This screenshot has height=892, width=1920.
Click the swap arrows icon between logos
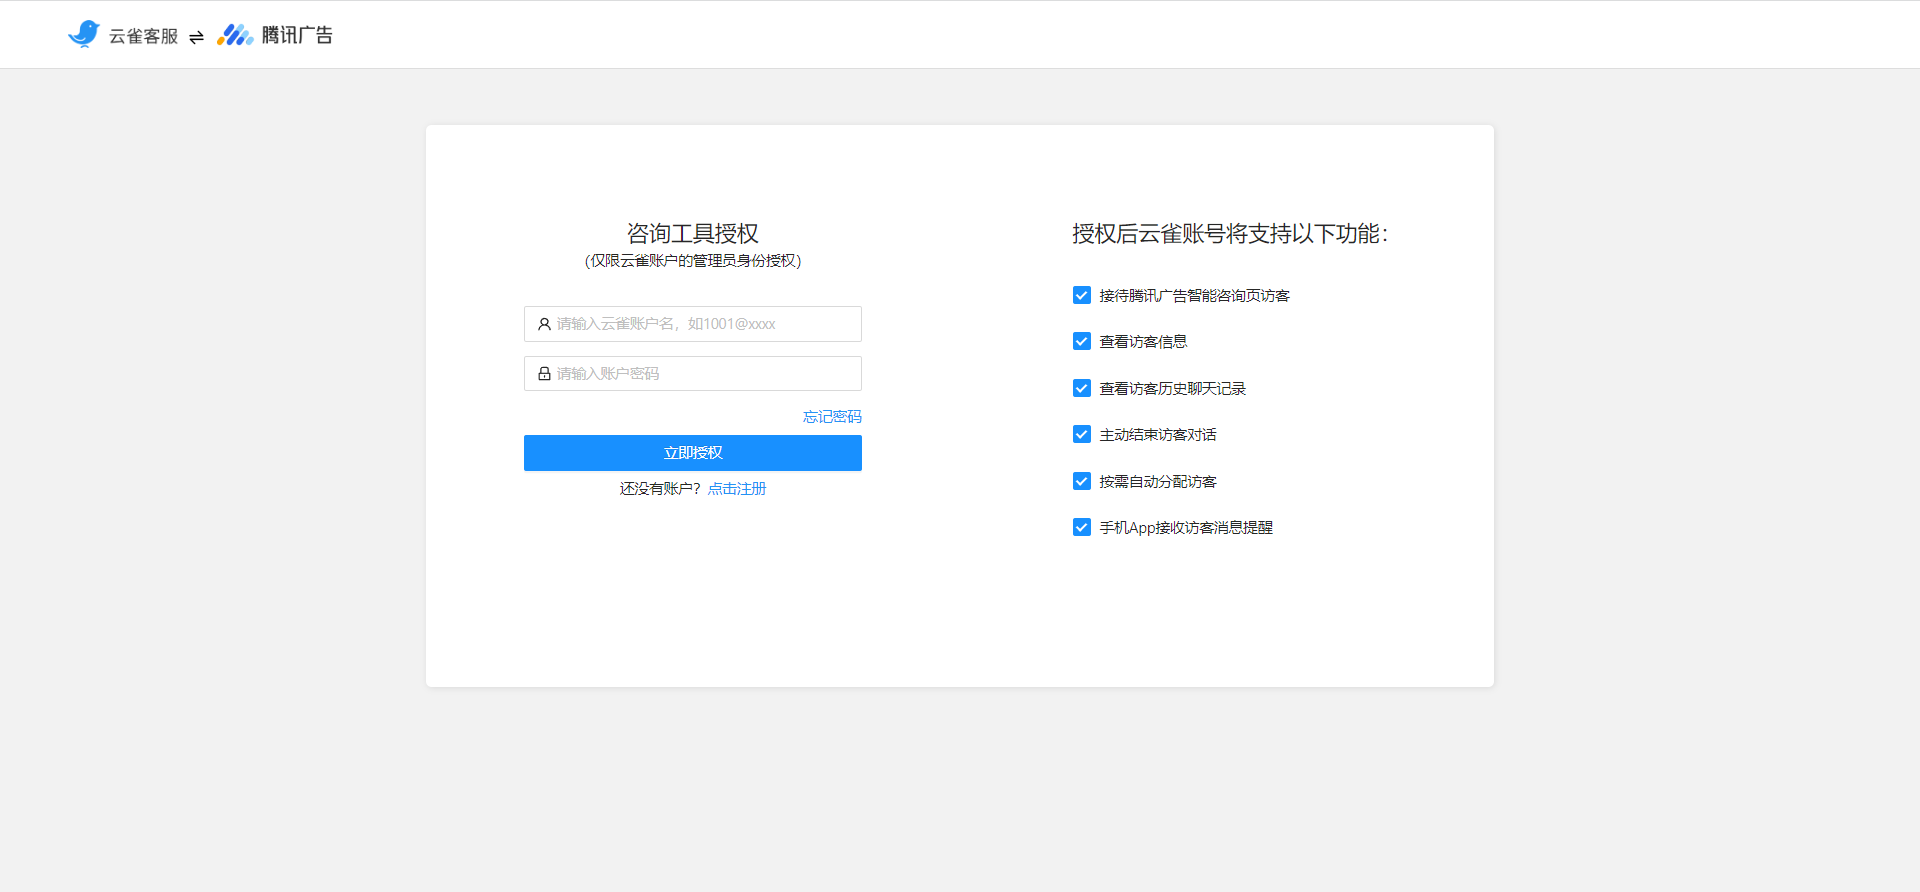196,37
